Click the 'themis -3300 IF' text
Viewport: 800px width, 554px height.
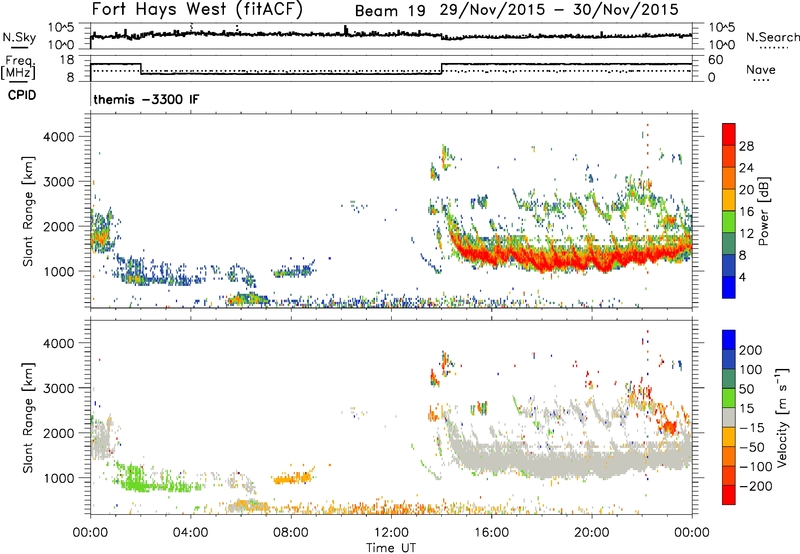(146, 99)
